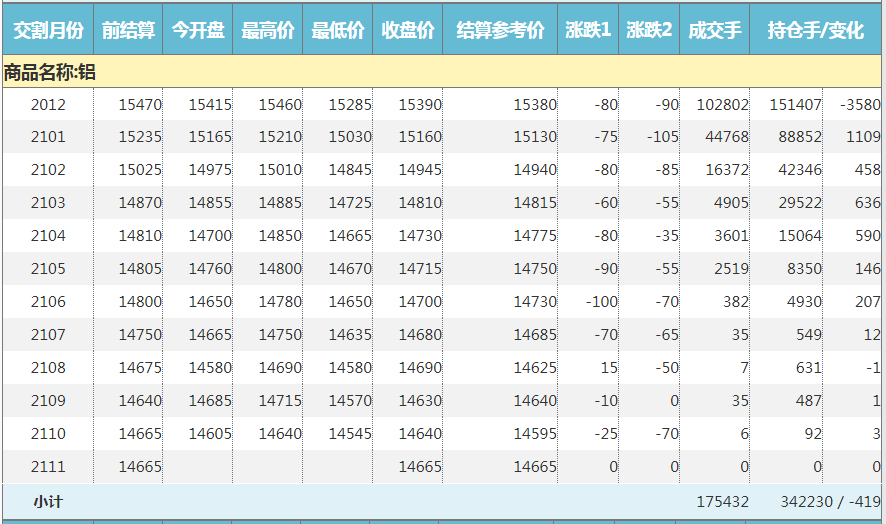Click the 最高价 column header

tap(268, 31)
